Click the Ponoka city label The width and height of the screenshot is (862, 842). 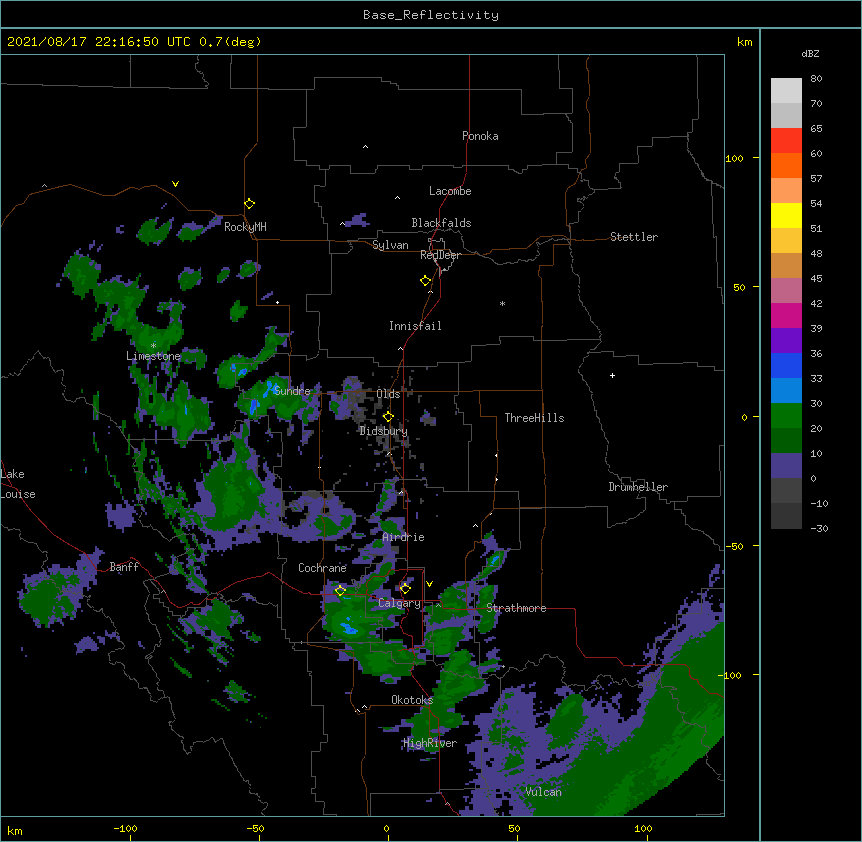[480, 136]
